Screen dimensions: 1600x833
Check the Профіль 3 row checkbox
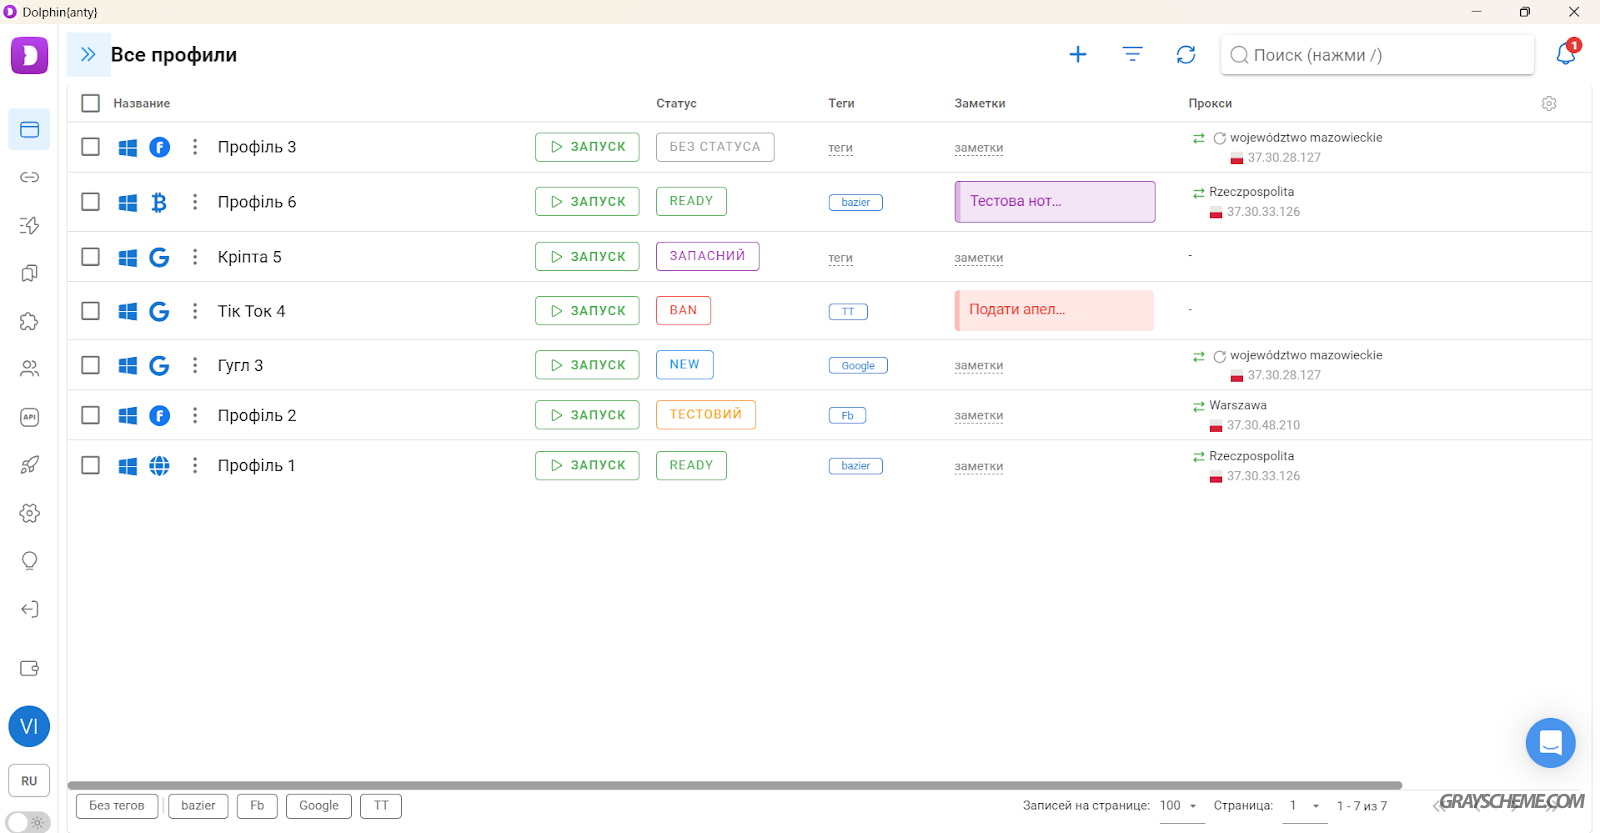tap(90, 147)
